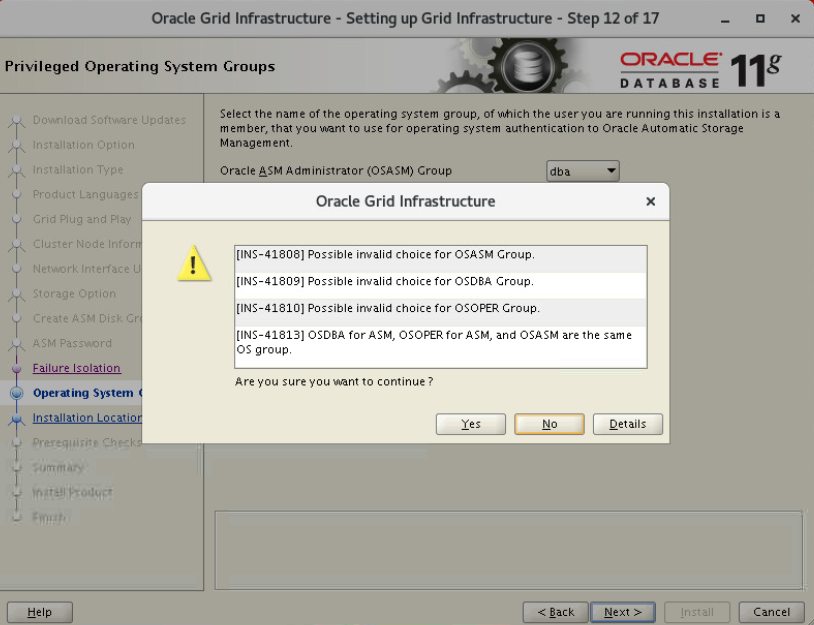This screenshot has width=814, height=625.
Task: Click the yellow warning triangle icon
Action: click(x=194, y=263)
